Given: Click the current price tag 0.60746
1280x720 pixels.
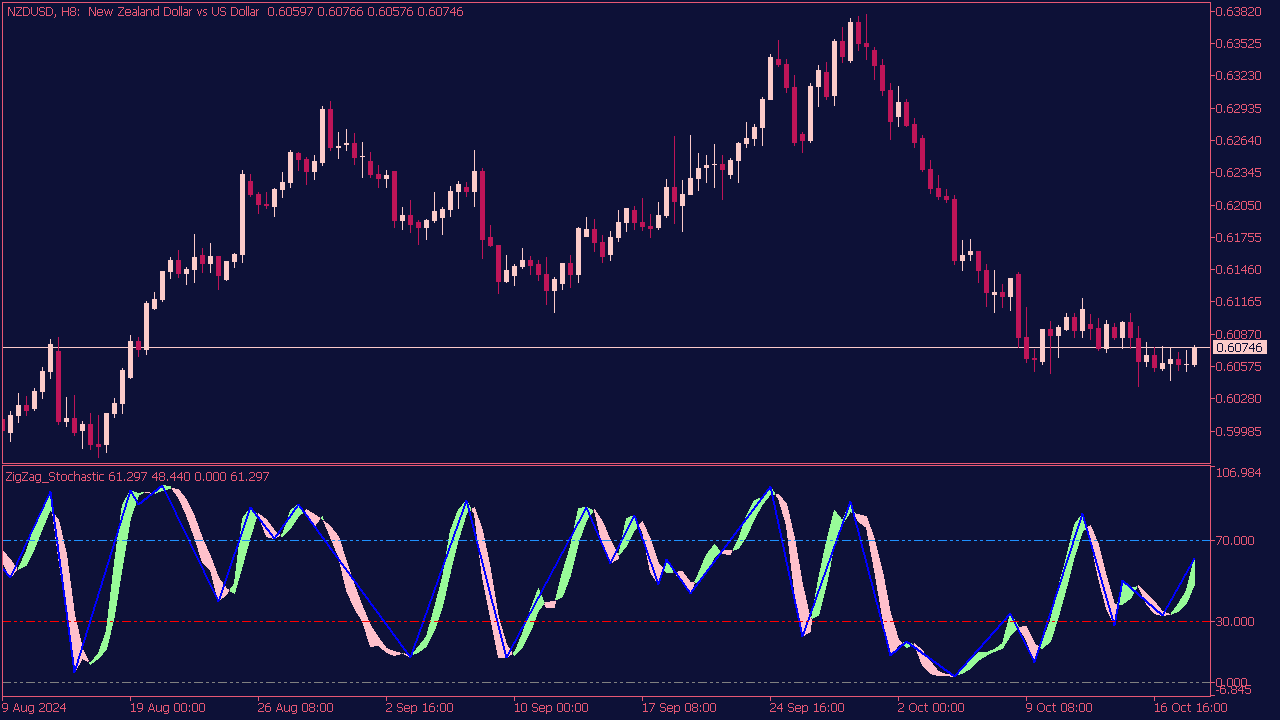Looking at the screenshot, I should tap(1239, 347).
